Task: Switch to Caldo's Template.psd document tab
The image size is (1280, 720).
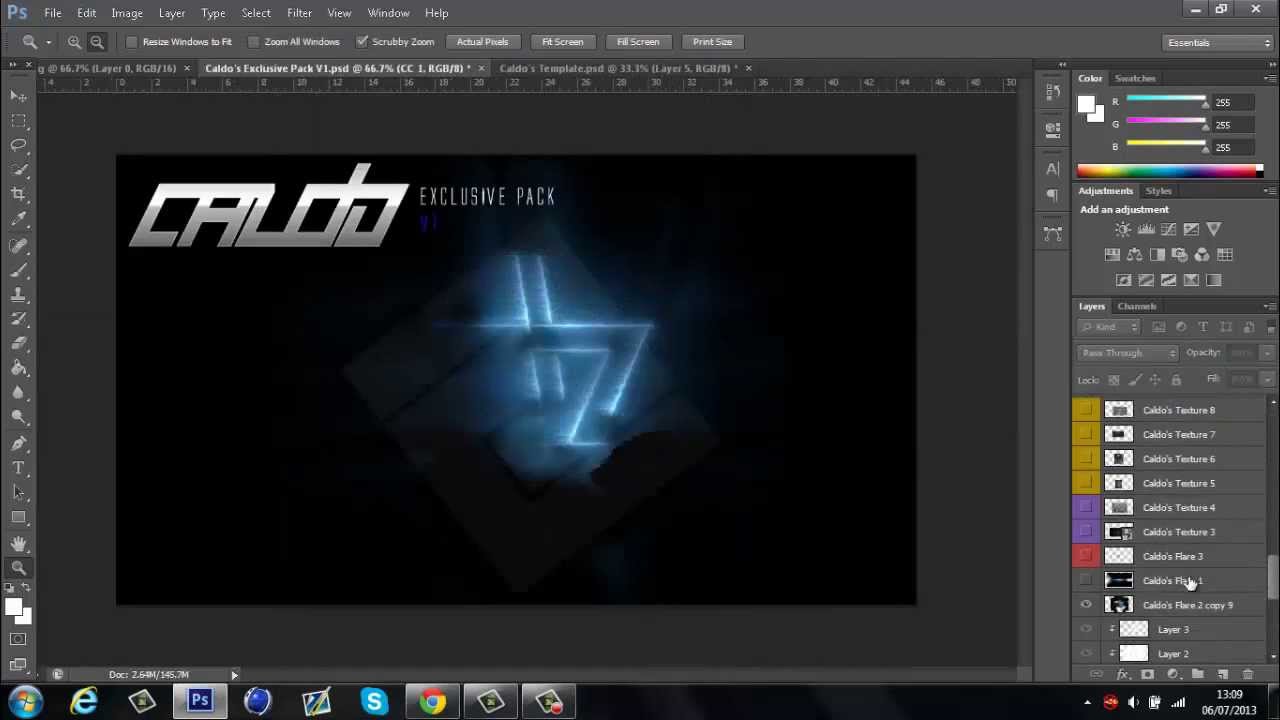Action: 618,68
